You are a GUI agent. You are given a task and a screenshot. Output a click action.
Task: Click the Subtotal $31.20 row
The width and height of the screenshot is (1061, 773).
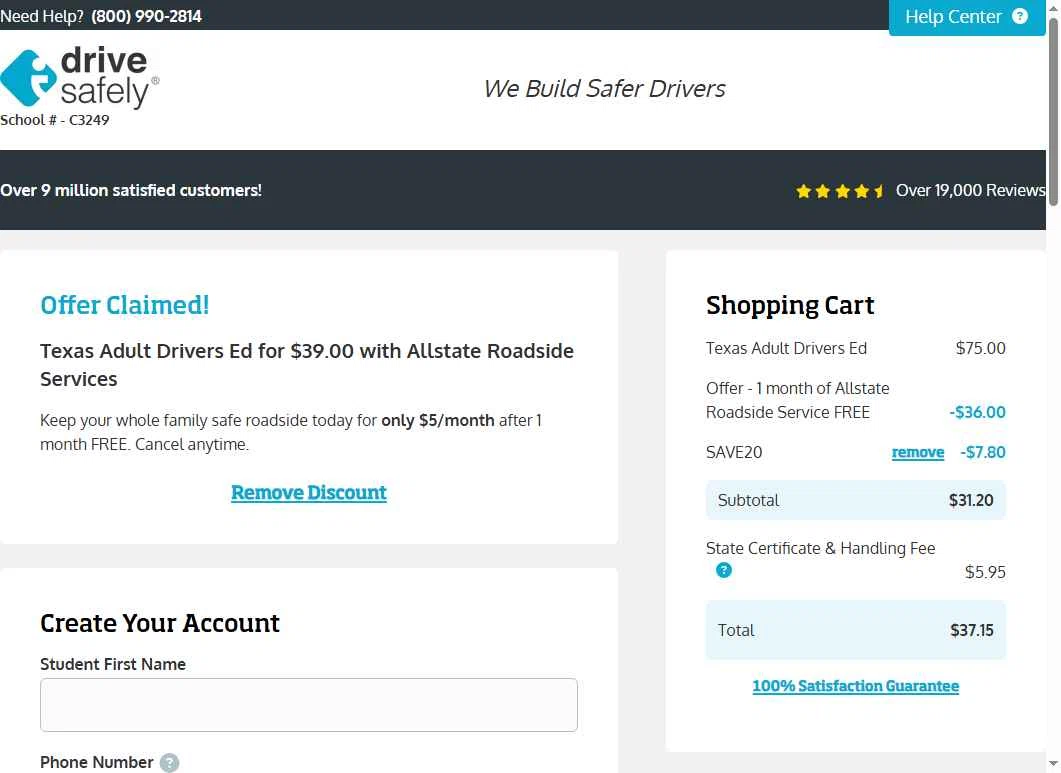(x=855, y=500)
